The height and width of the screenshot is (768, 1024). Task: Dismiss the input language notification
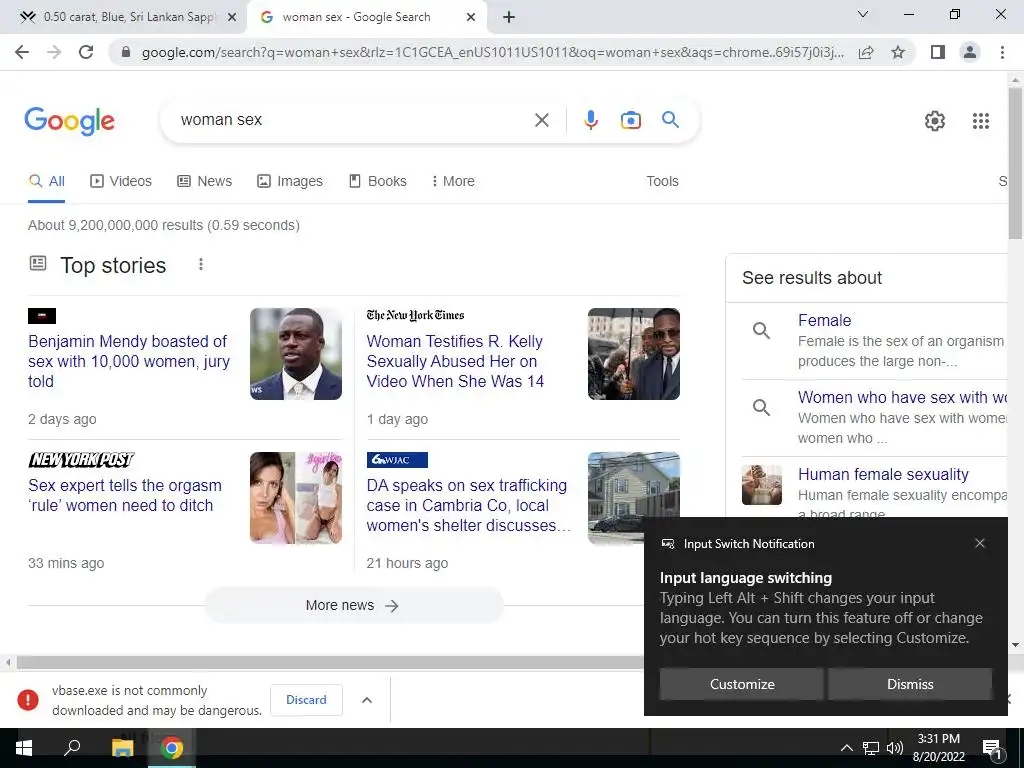tap(910, 684)
